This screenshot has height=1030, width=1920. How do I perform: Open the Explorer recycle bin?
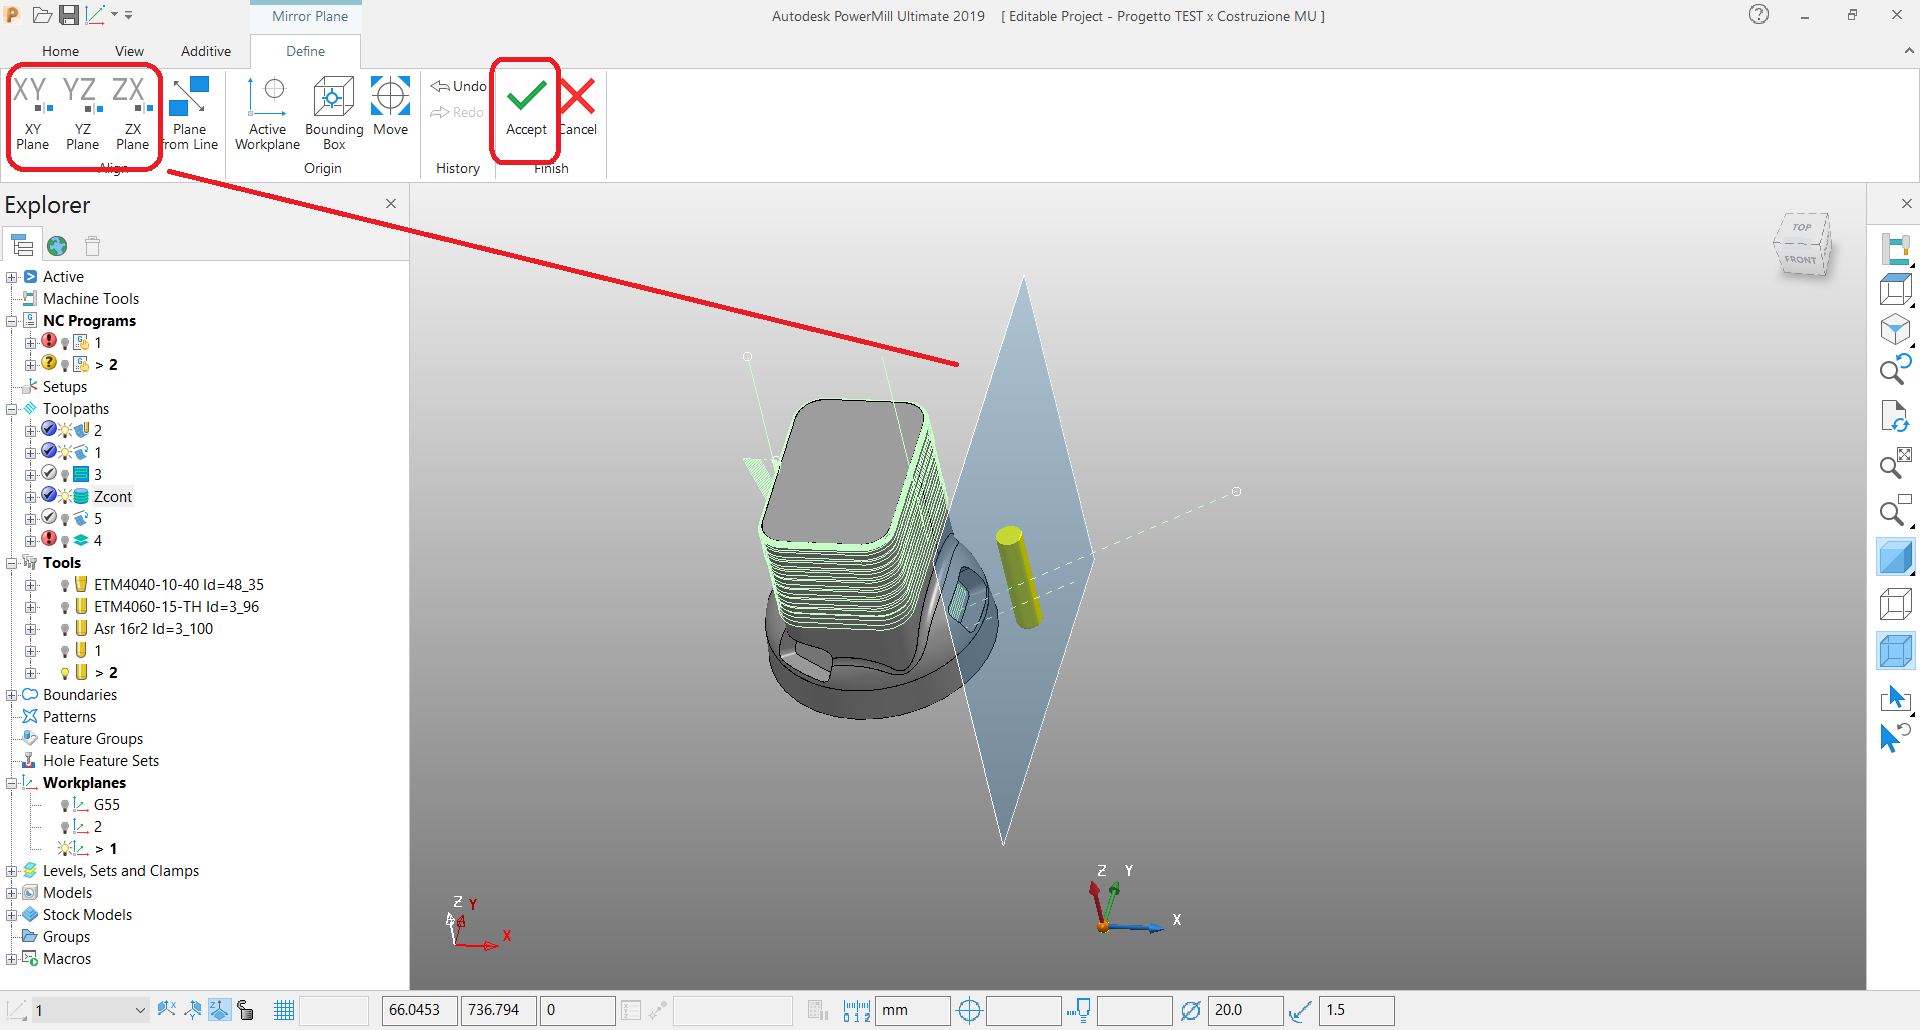[x=92, y=245]
